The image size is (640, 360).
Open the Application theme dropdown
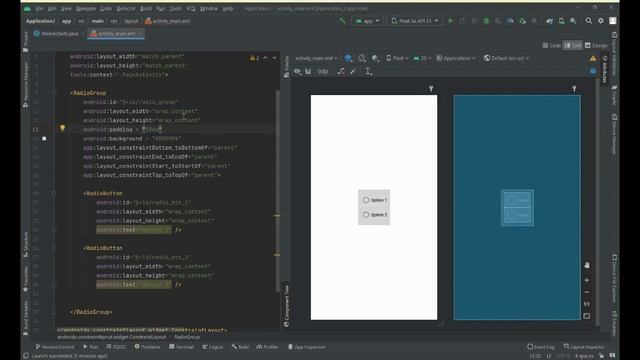[x=456, y=58]
